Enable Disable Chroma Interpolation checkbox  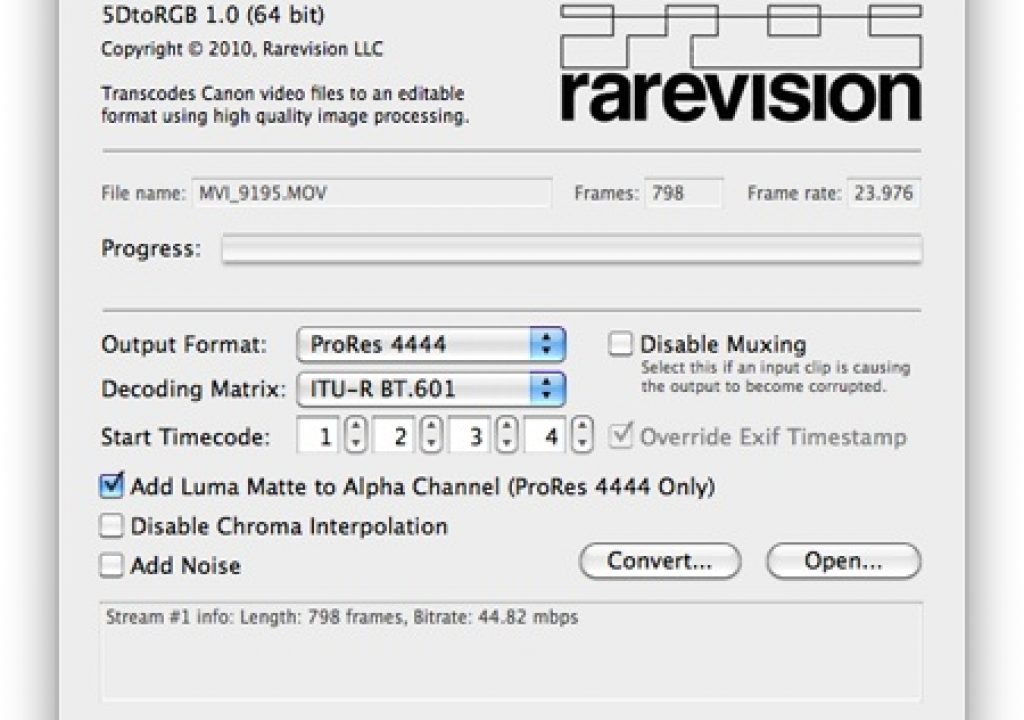tap(111, 526)
